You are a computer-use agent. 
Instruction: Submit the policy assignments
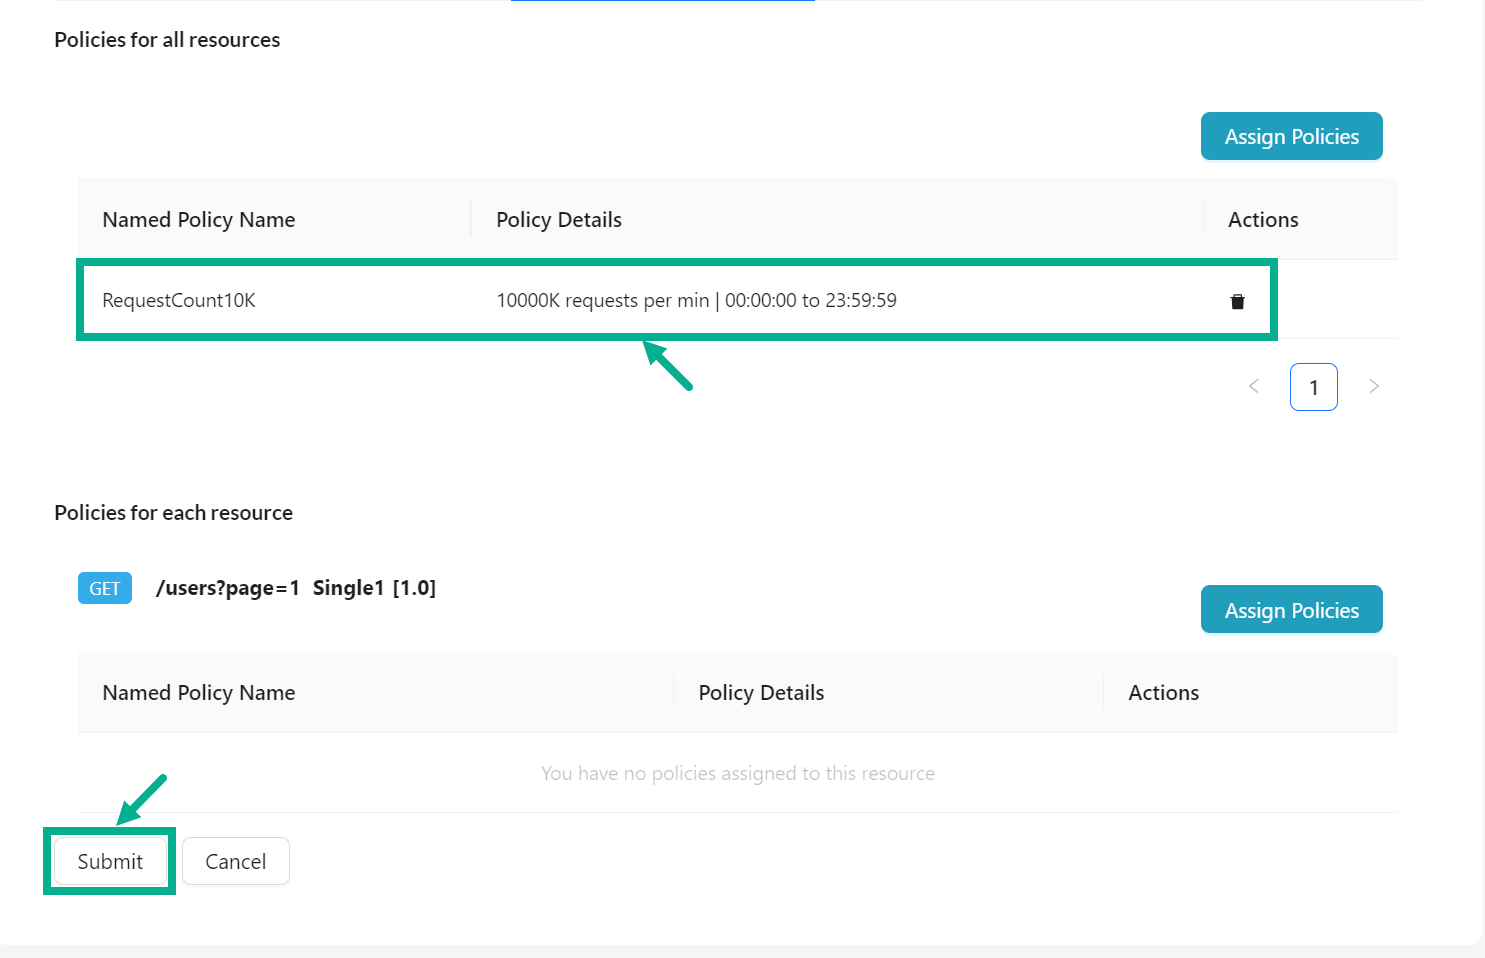point(109,861)
